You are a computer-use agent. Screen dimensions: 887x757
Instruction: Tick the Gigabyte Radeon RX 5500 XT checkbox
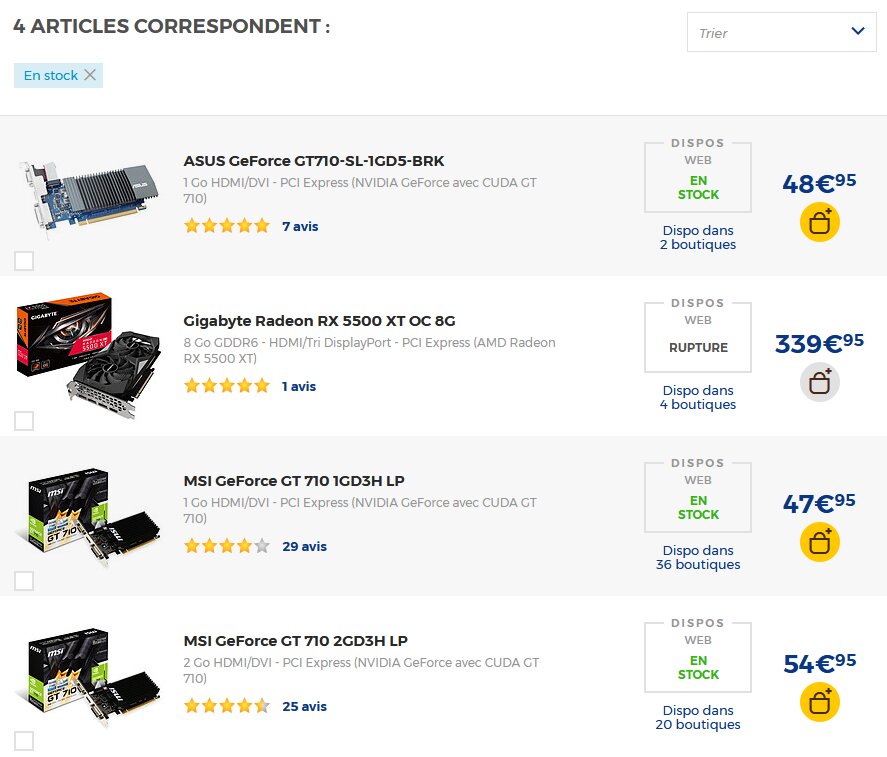click(24, 421)
